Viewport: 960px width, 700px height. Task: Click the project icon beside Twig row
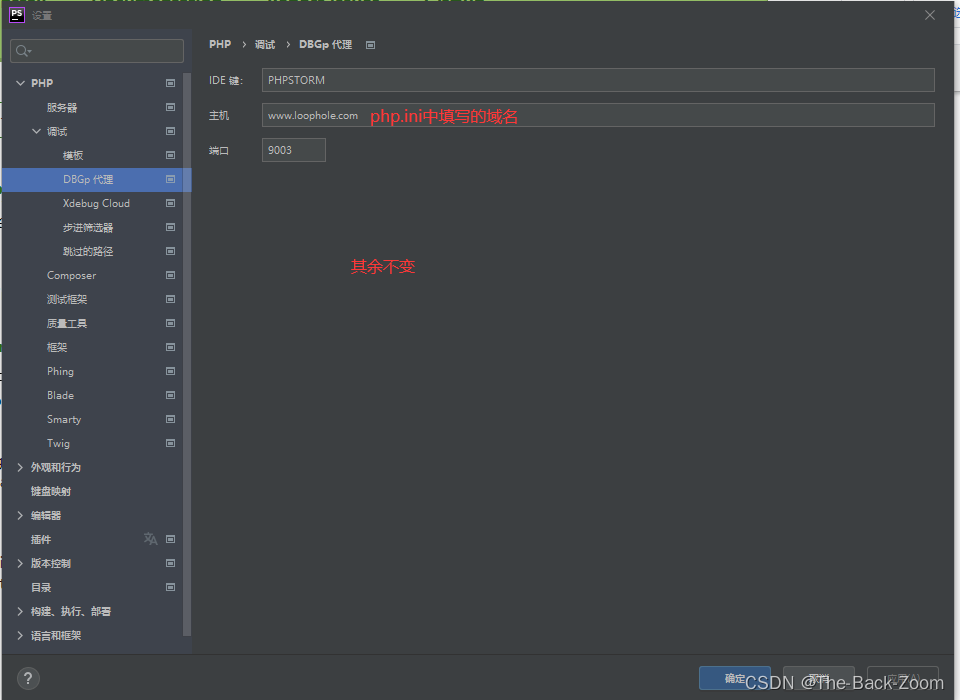(x=170, y=443)
